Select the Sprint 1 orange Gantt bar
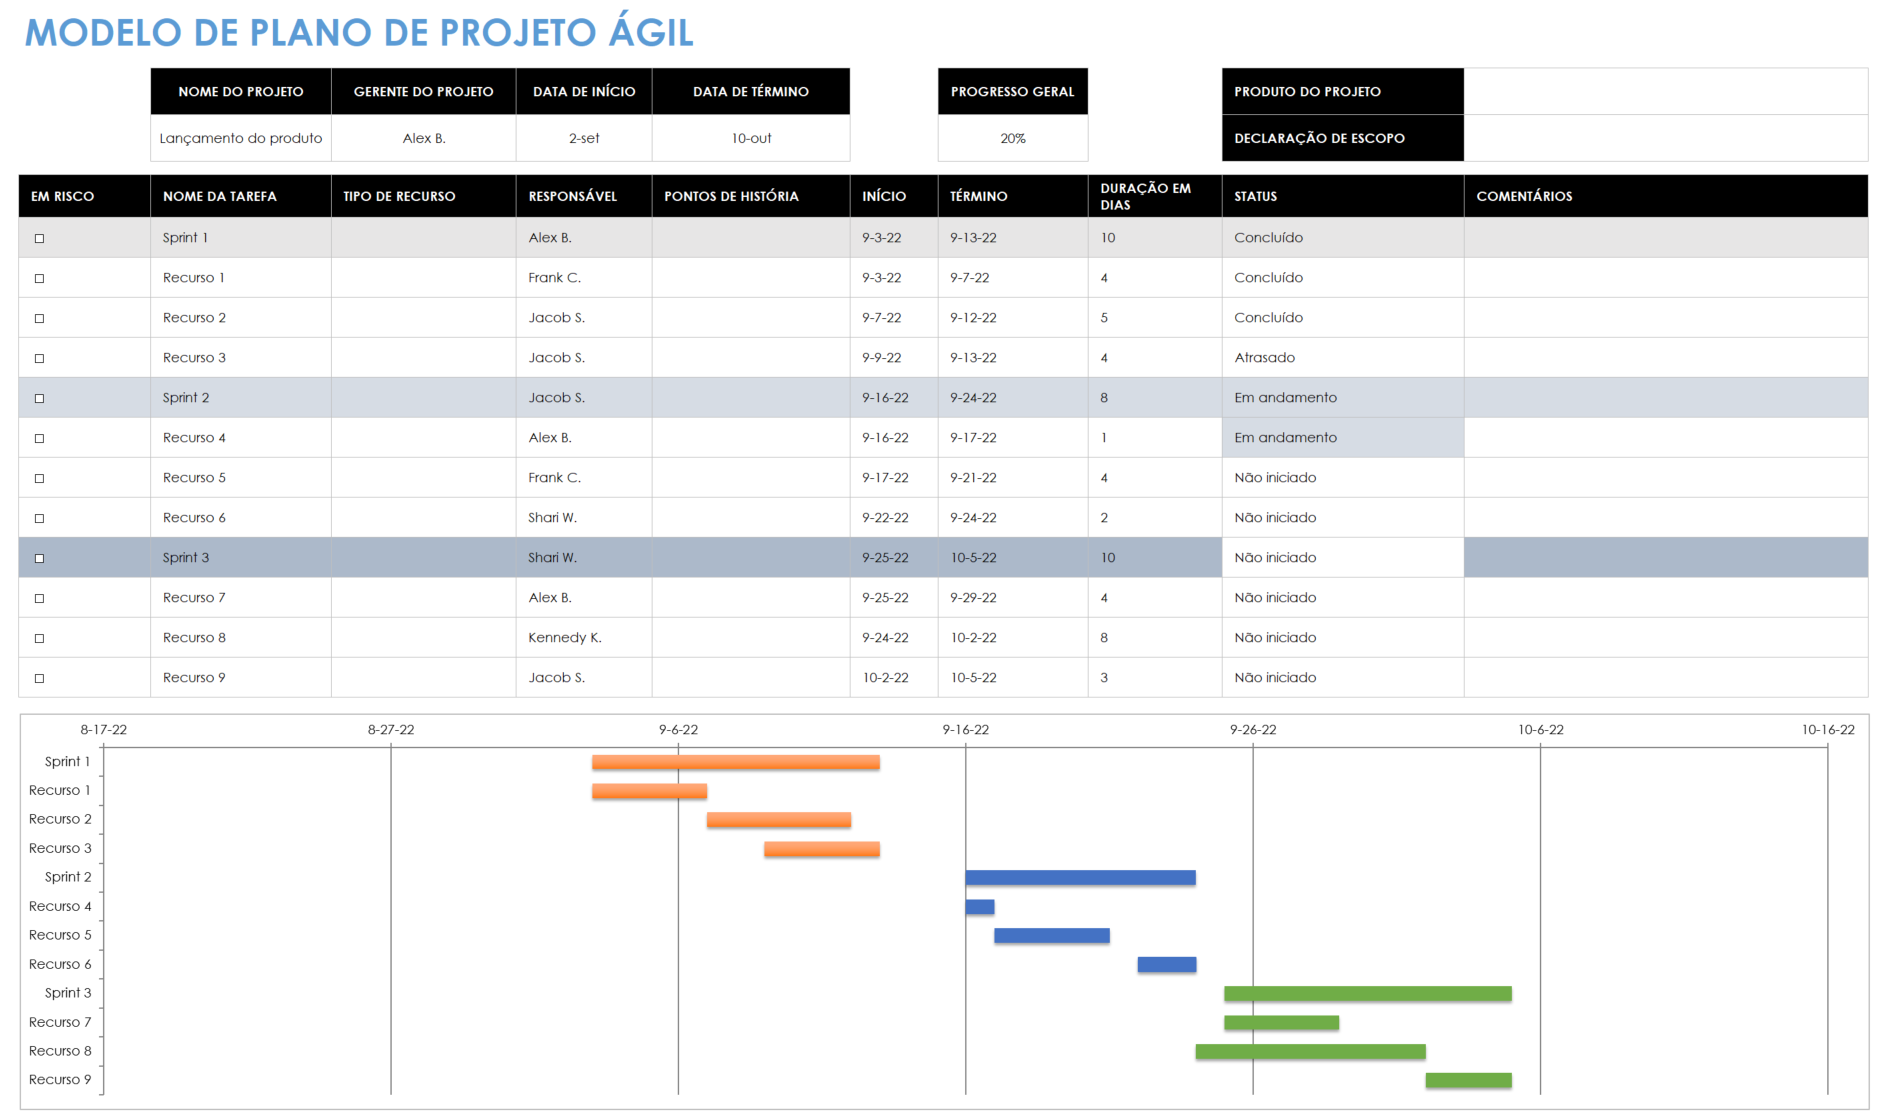The height and width of the screenshot is (1115, 1884). click(736, 762)
